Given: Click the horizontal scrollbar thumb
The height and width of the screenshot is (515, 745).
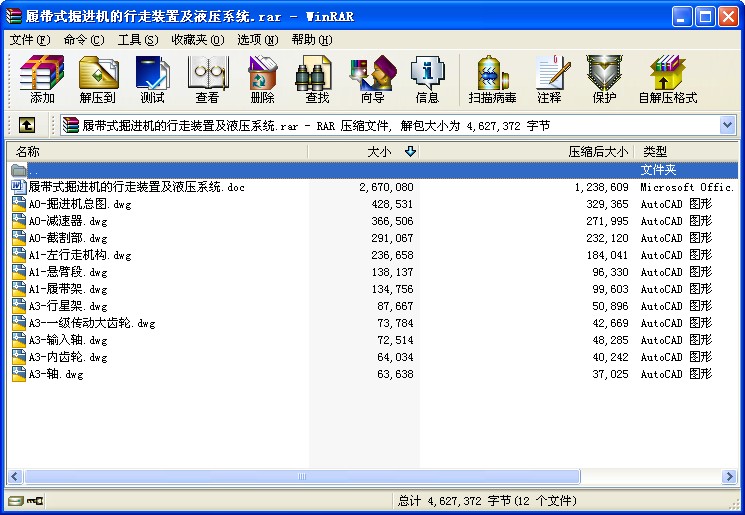Looking at the screenshot, I should (x=302, y=476).
